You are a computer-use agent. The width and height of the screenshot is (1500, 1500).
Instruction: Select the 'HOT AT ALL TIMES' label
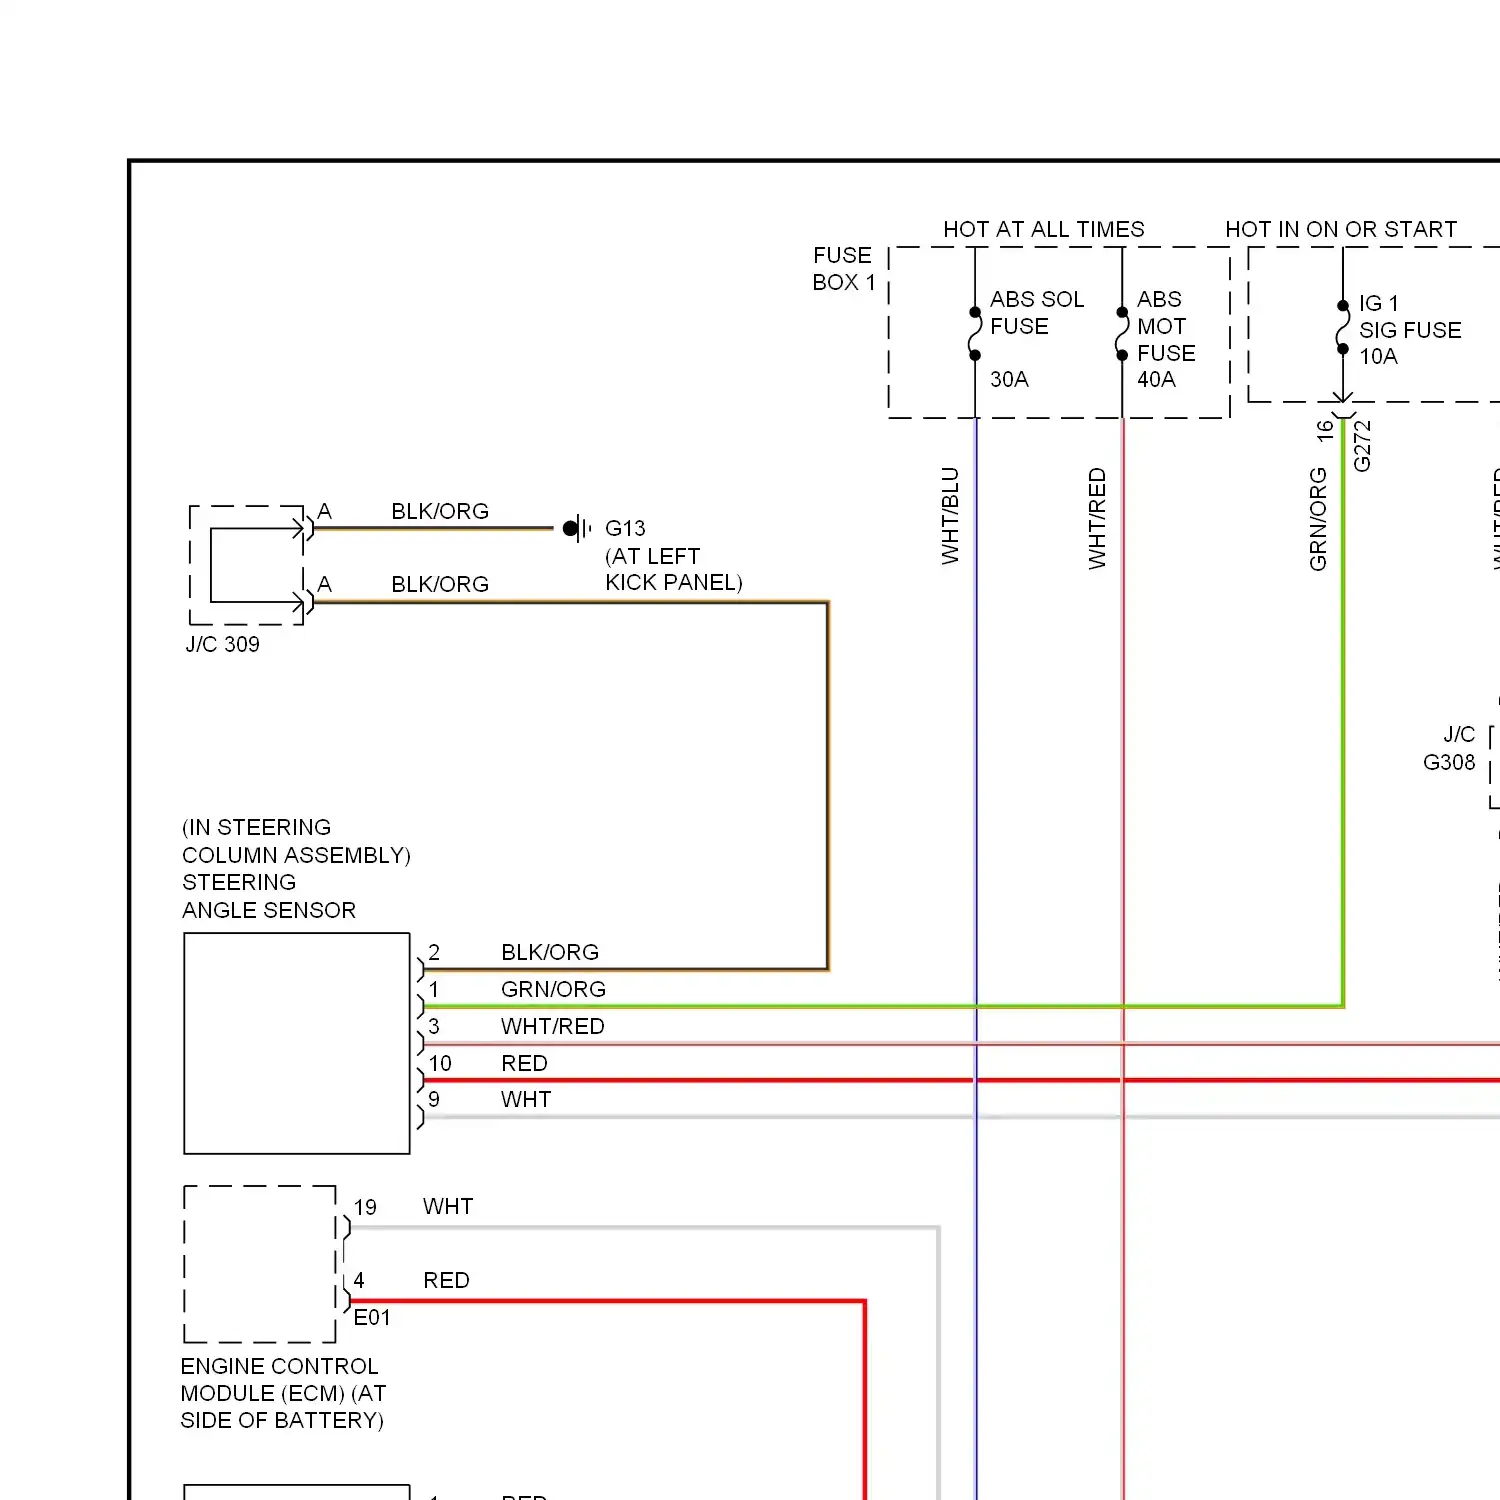point(1044,229)
